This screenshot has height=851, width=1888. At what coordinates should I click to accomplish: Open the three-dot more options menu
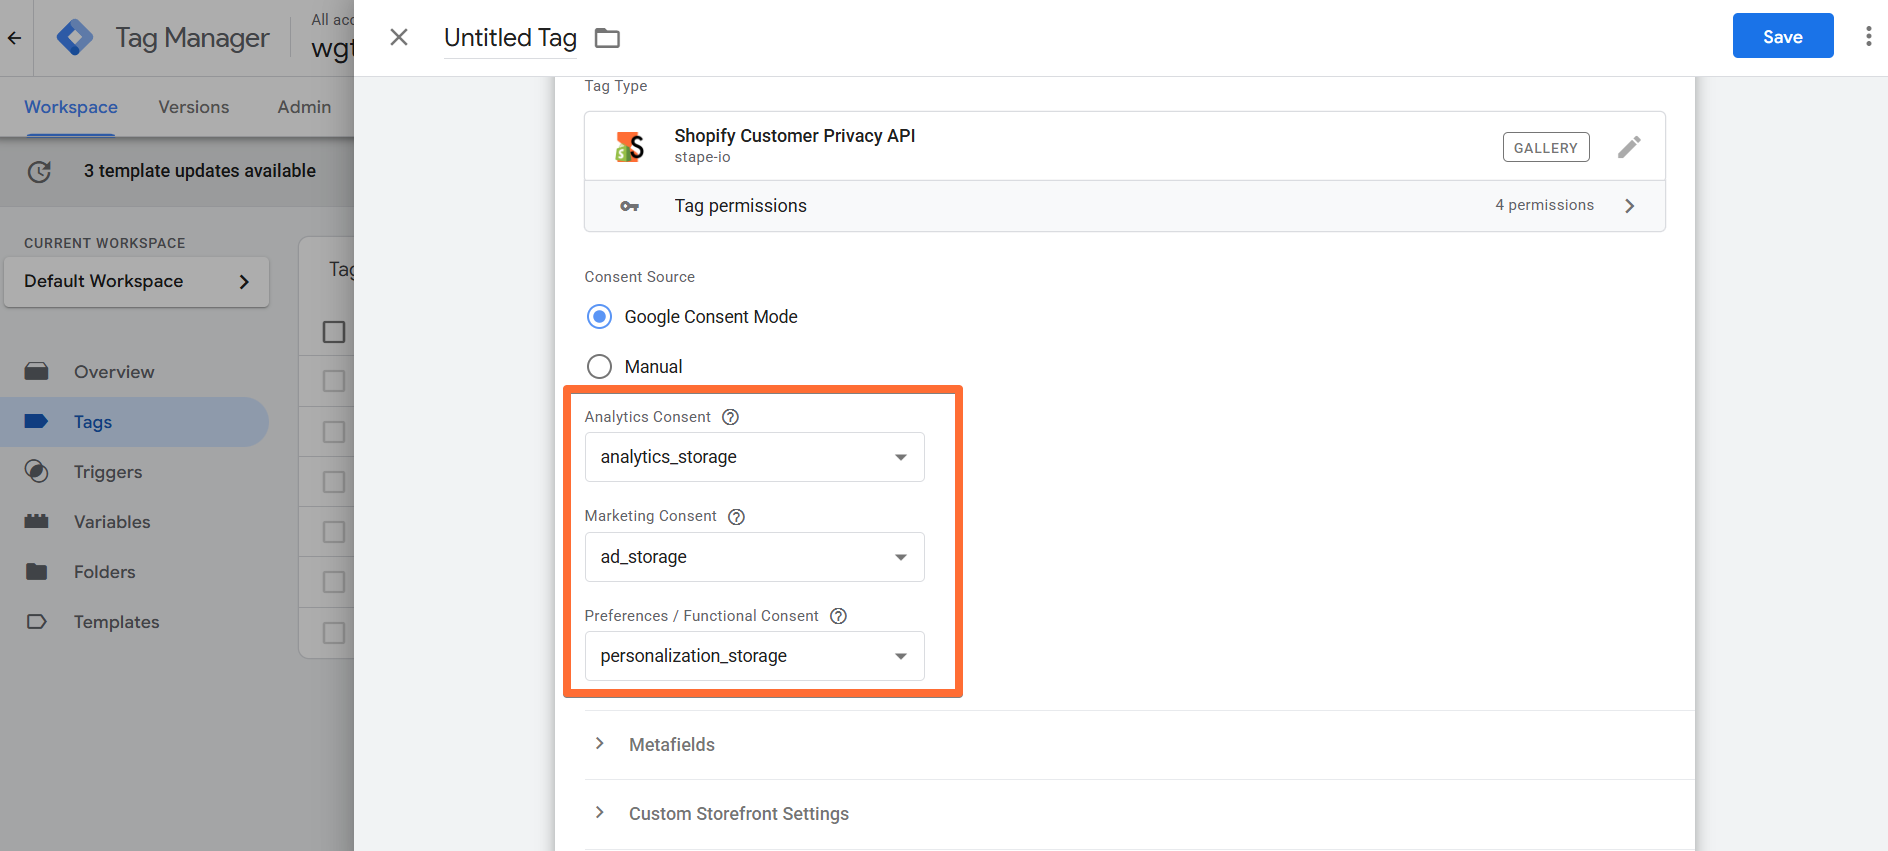tap(1868, 37)
